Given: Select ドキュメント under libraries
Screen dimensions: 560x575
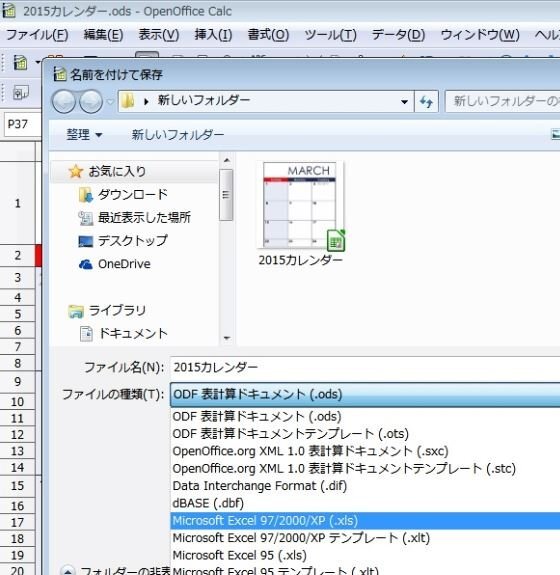Looking at the screenshot, I should tap(133, 334).
